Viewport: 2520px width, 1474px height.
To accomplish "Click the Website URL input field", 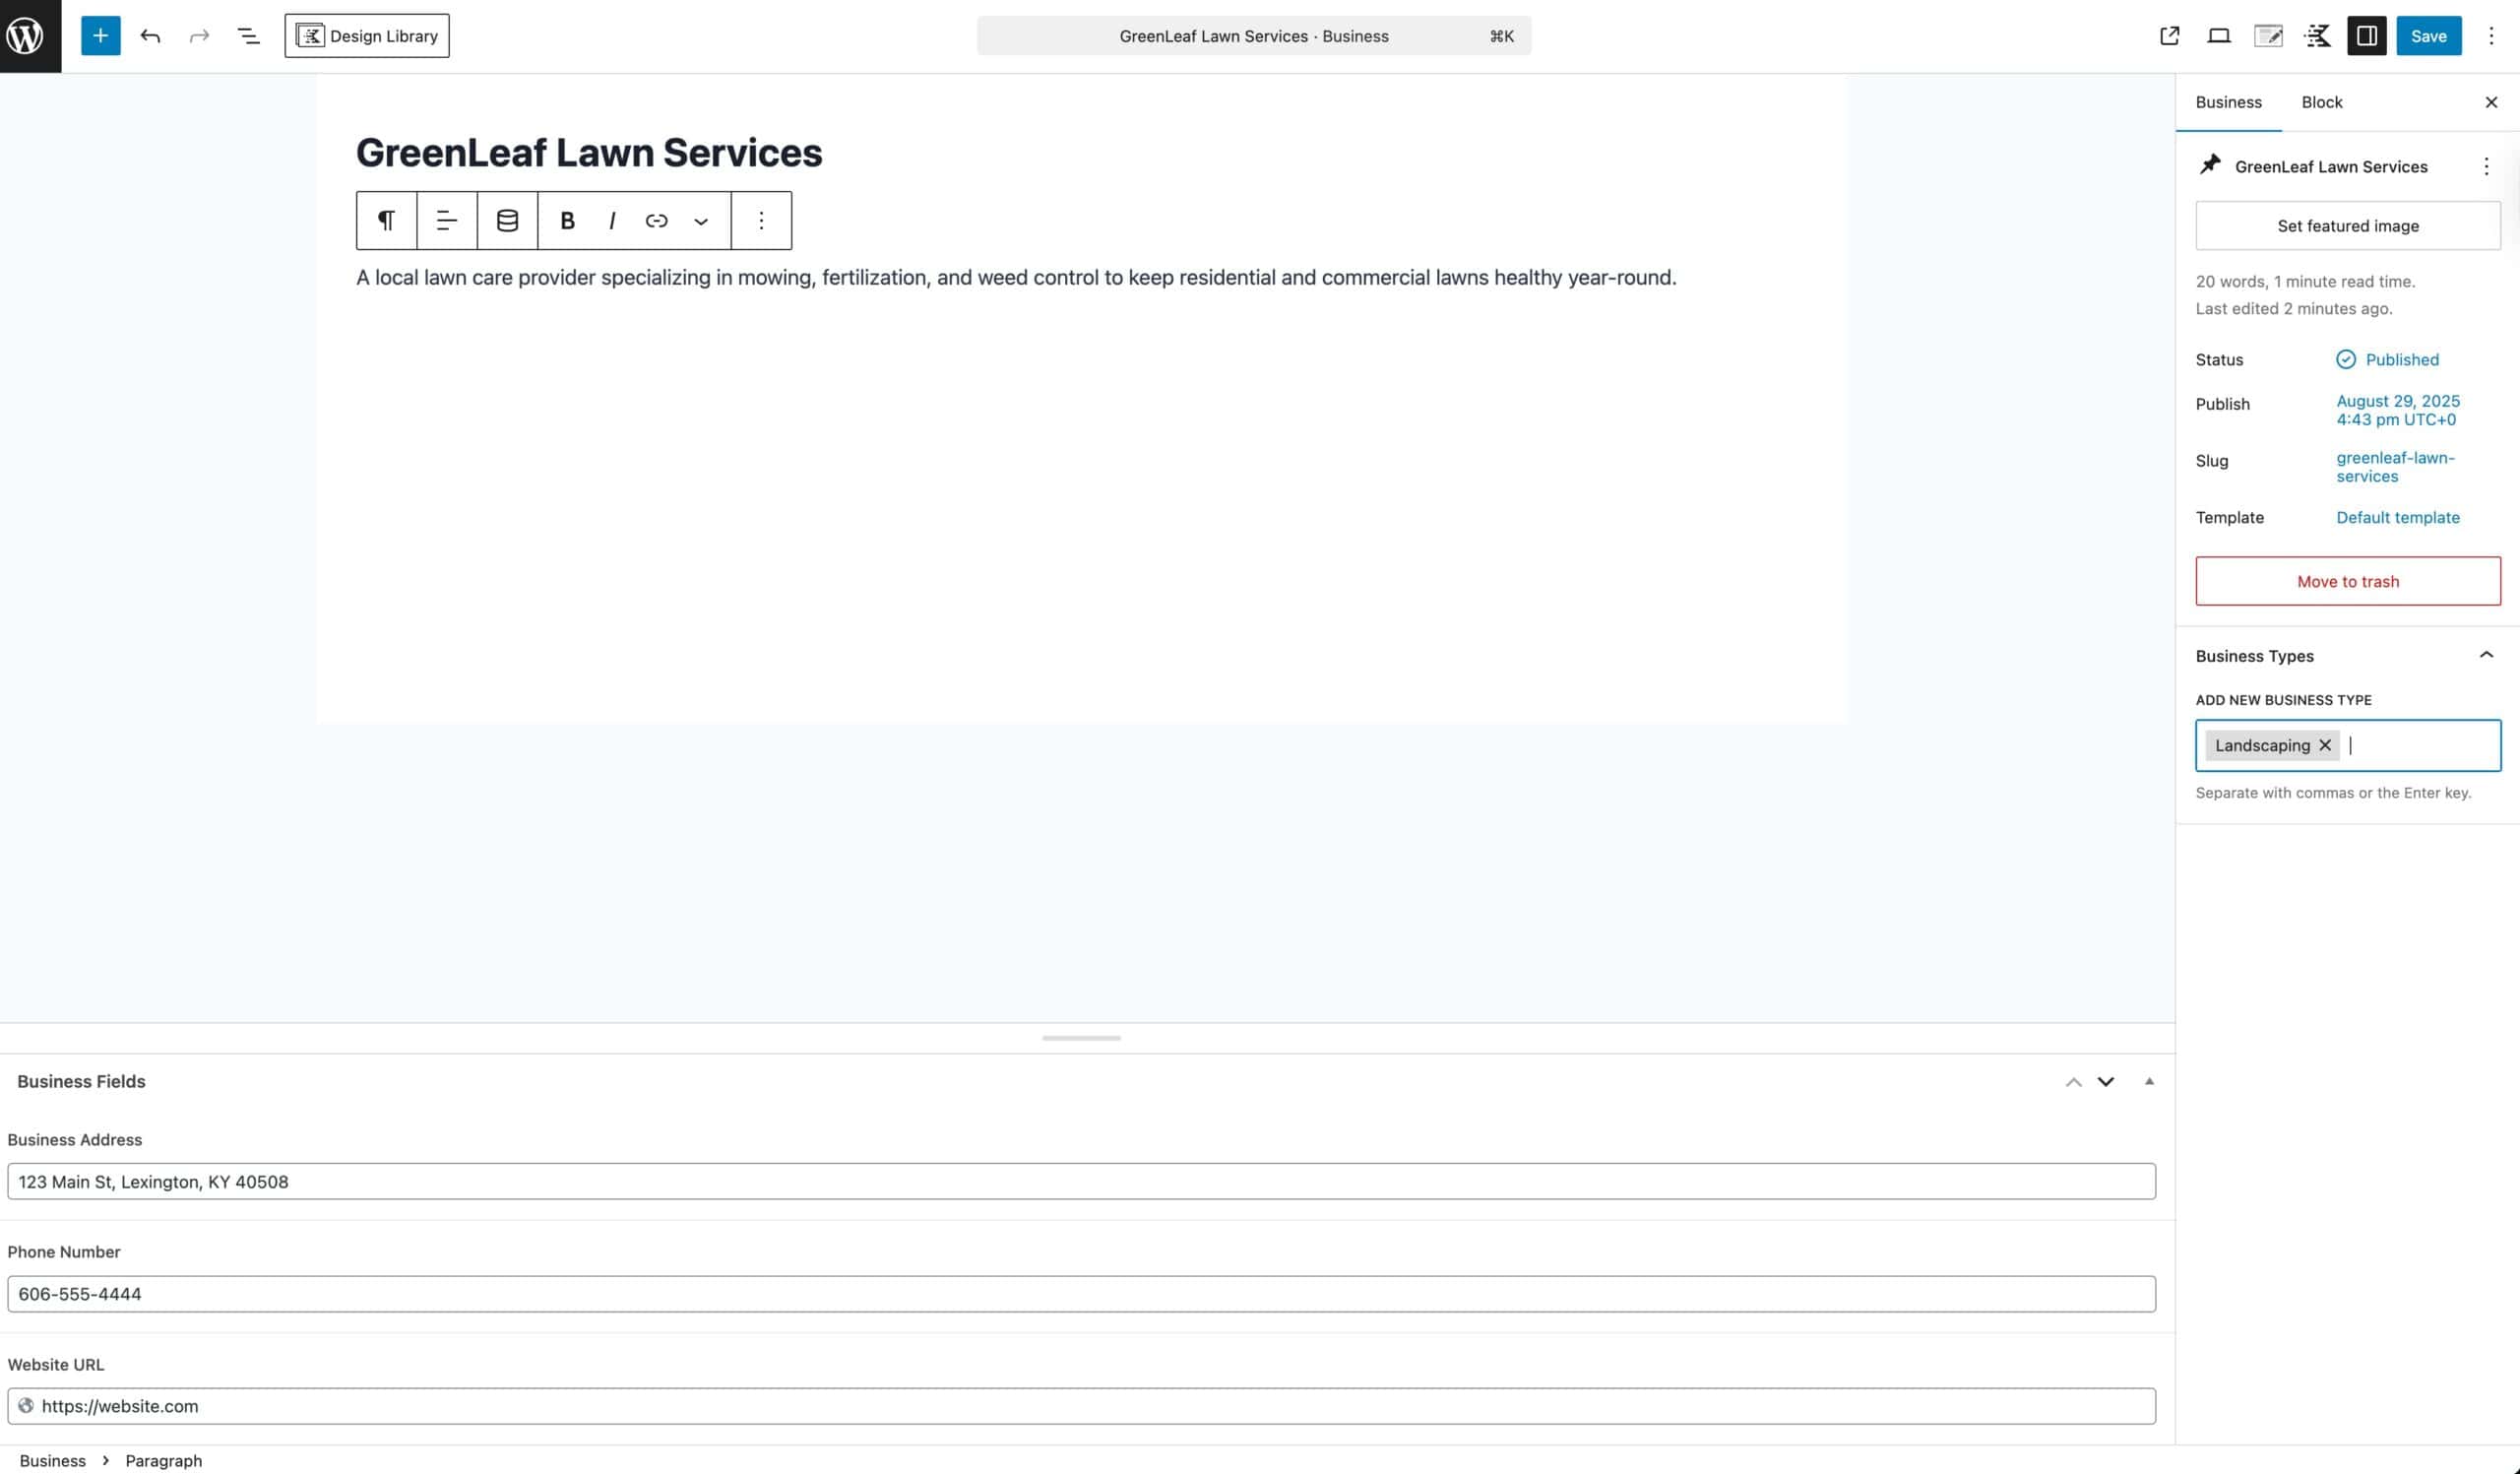I will click(x=1081, y=1406).
